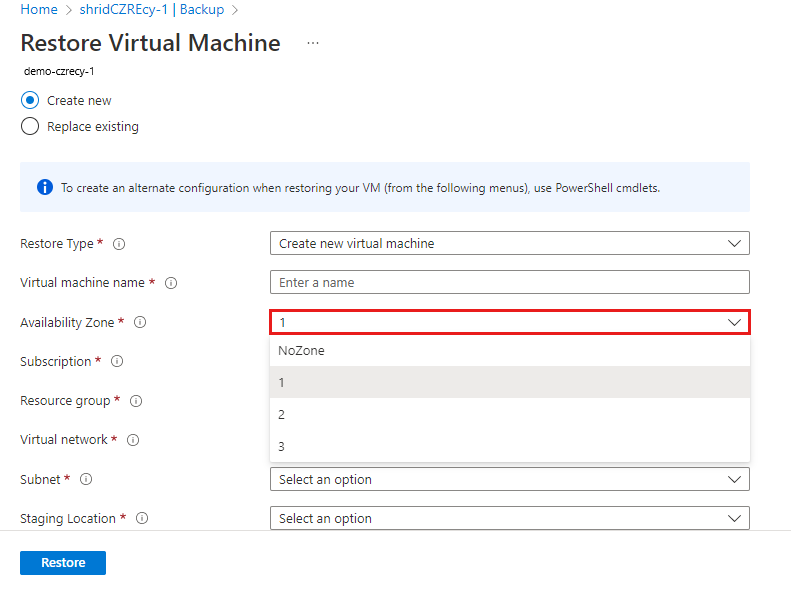Image resolution: width=791 pixels, height=589 pixels.
Task: Select the Create new radio button
Action: (x=30, y=100)
